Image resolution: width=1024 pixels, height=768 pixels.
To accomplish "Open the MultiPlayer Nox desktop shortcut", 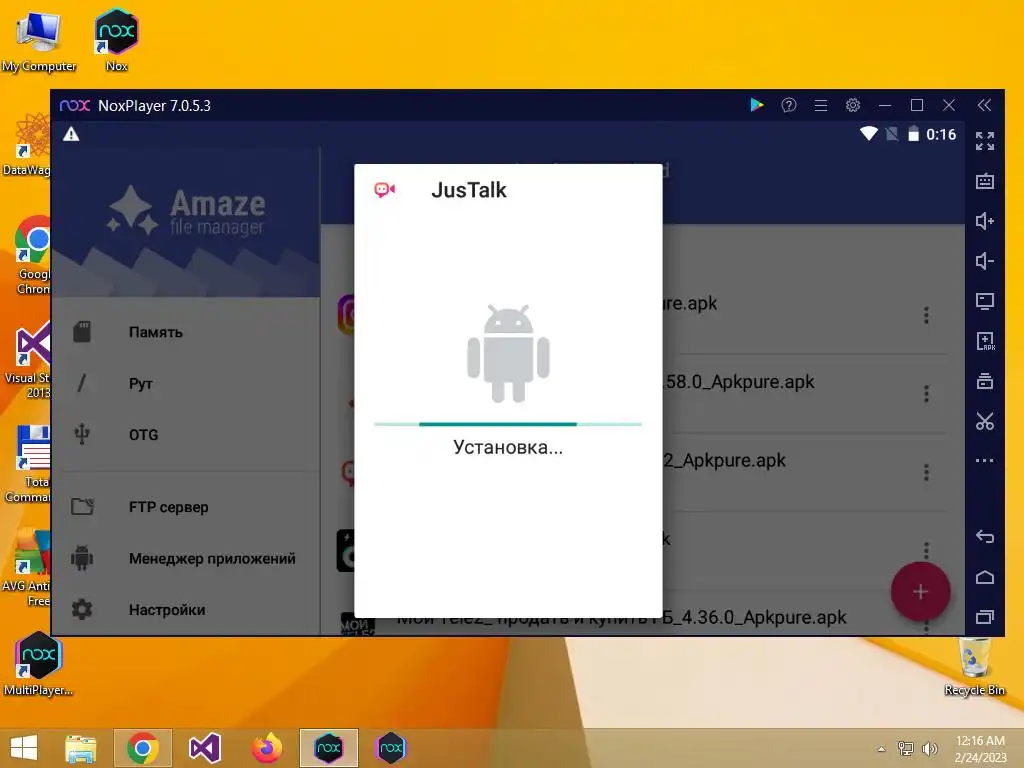I will 38,664.
